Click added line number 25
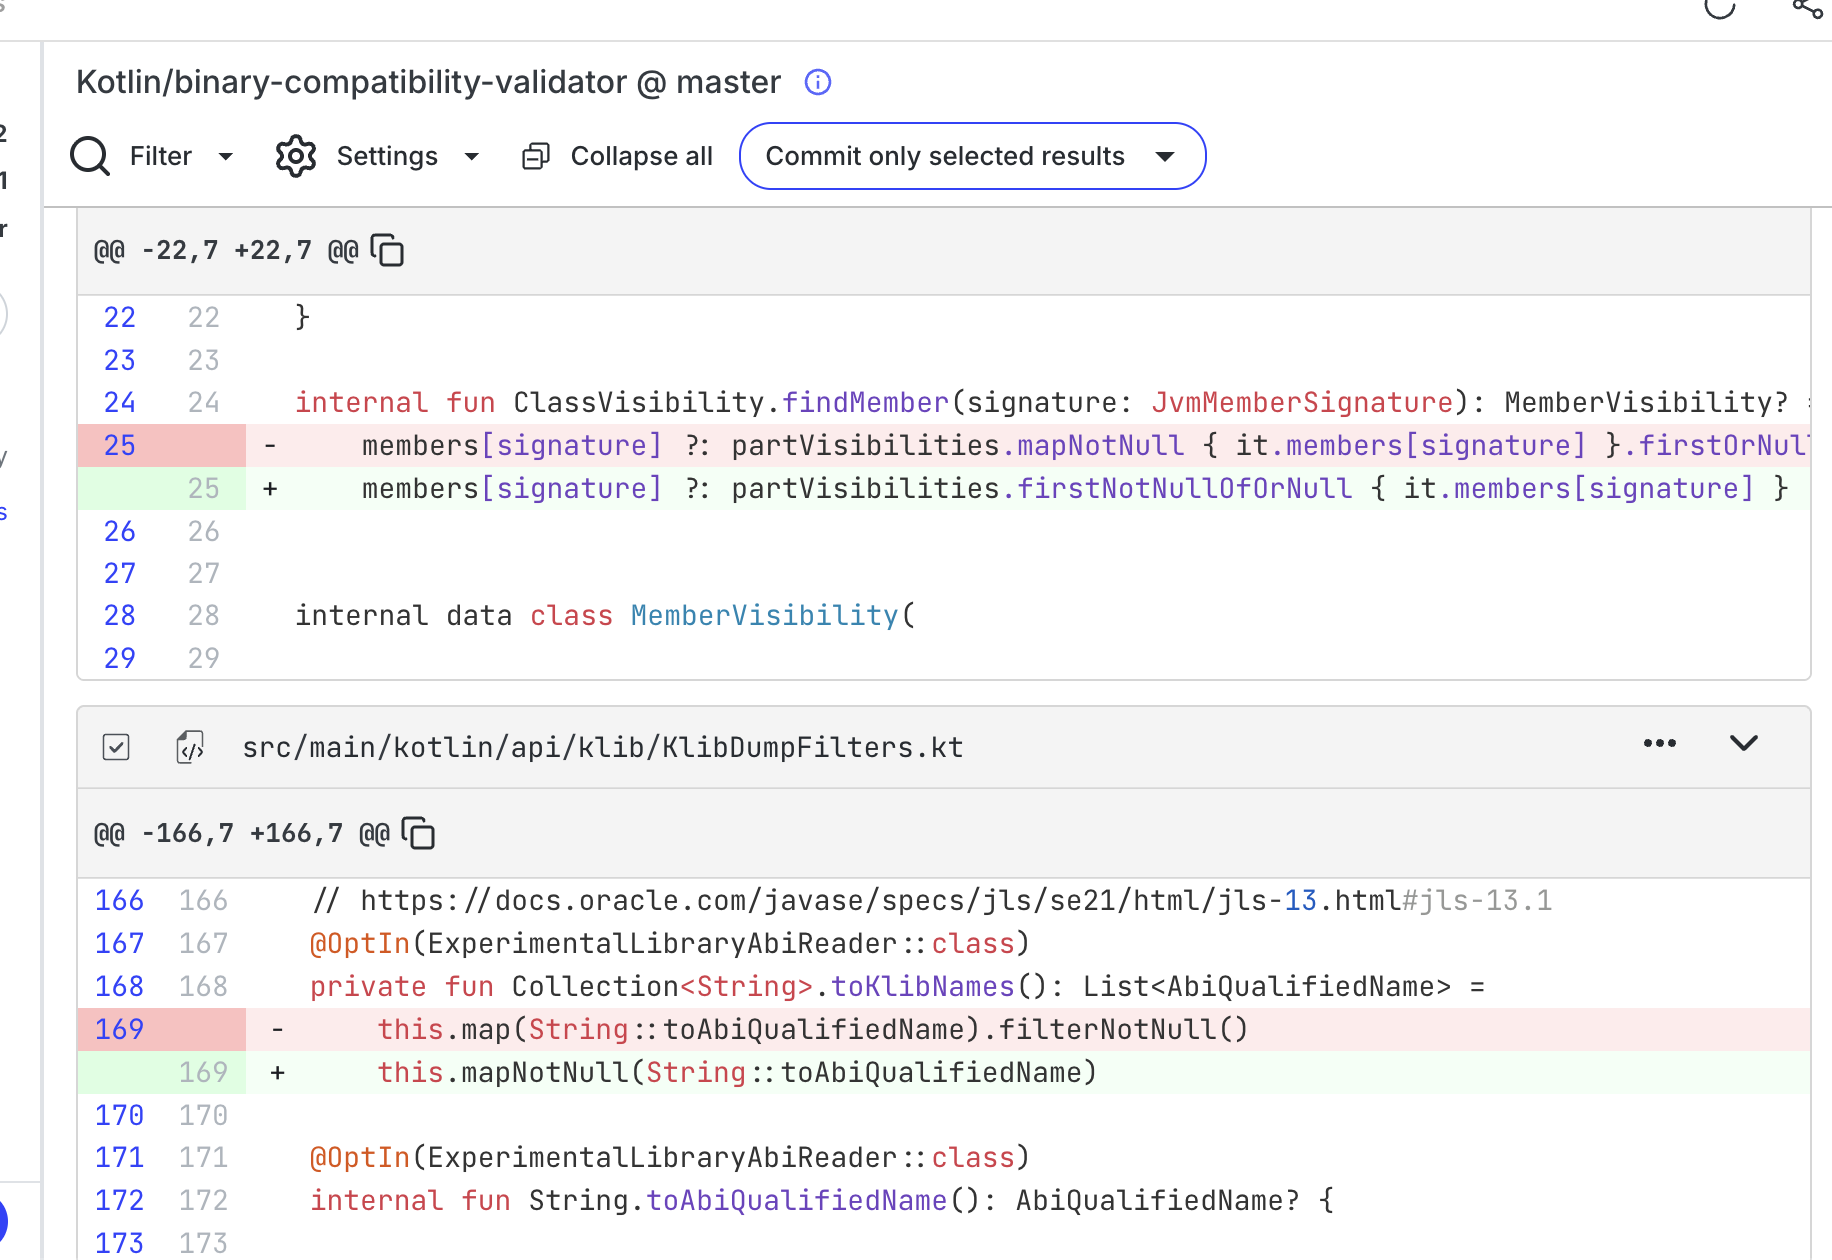 click(204, 488)
